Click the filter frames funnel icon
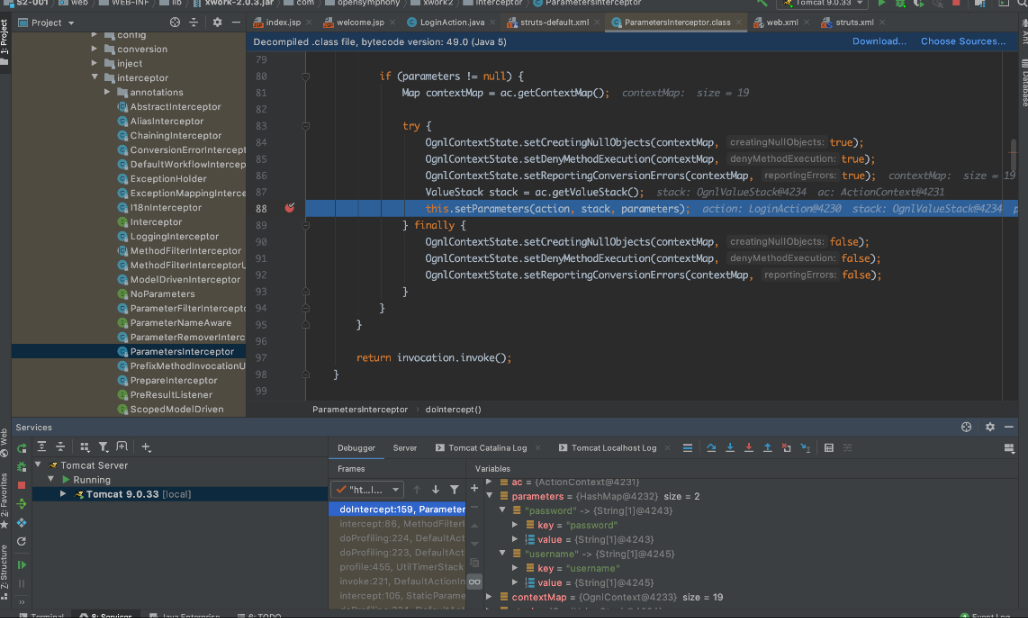Viewport: 1028px width, 618px height. (x=454, y=489)
